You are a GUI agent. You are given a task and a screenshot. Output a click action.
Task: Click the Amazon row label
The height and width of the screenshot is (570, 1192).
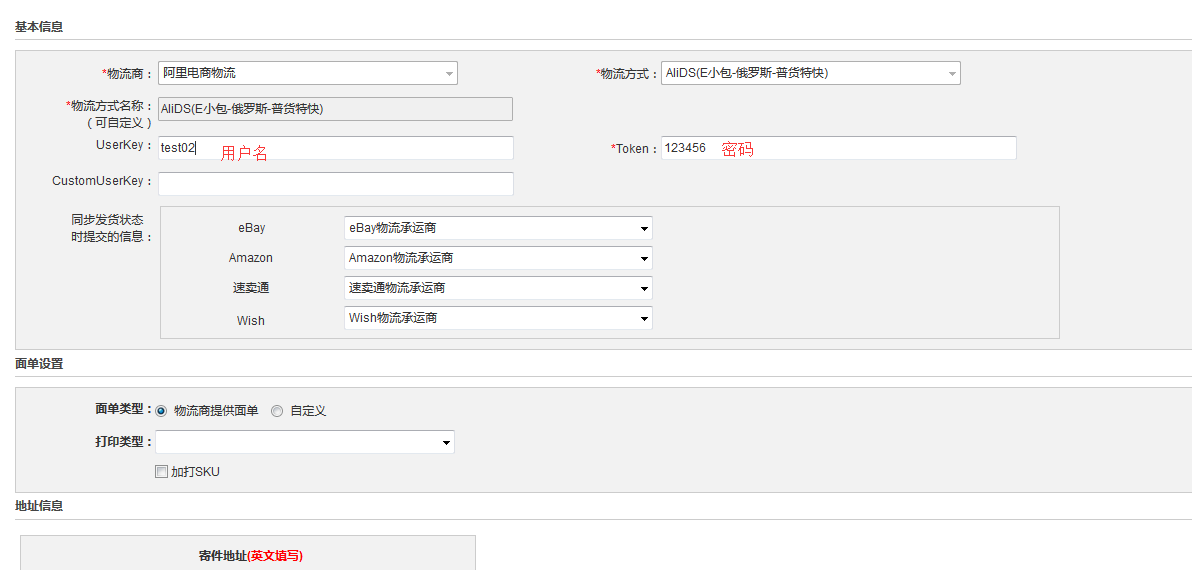pos(251,258)
